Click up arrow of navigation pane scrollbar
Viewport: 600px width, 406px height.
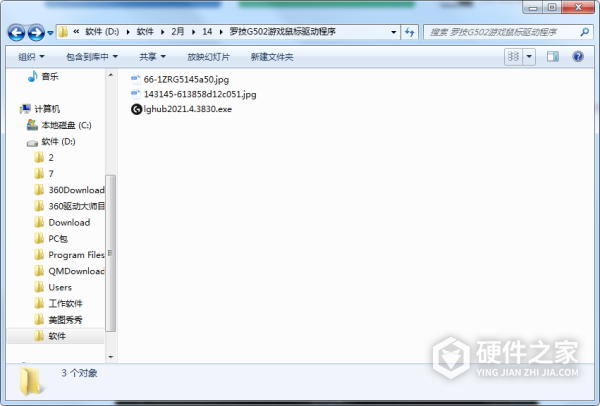[x=111, y=75]
